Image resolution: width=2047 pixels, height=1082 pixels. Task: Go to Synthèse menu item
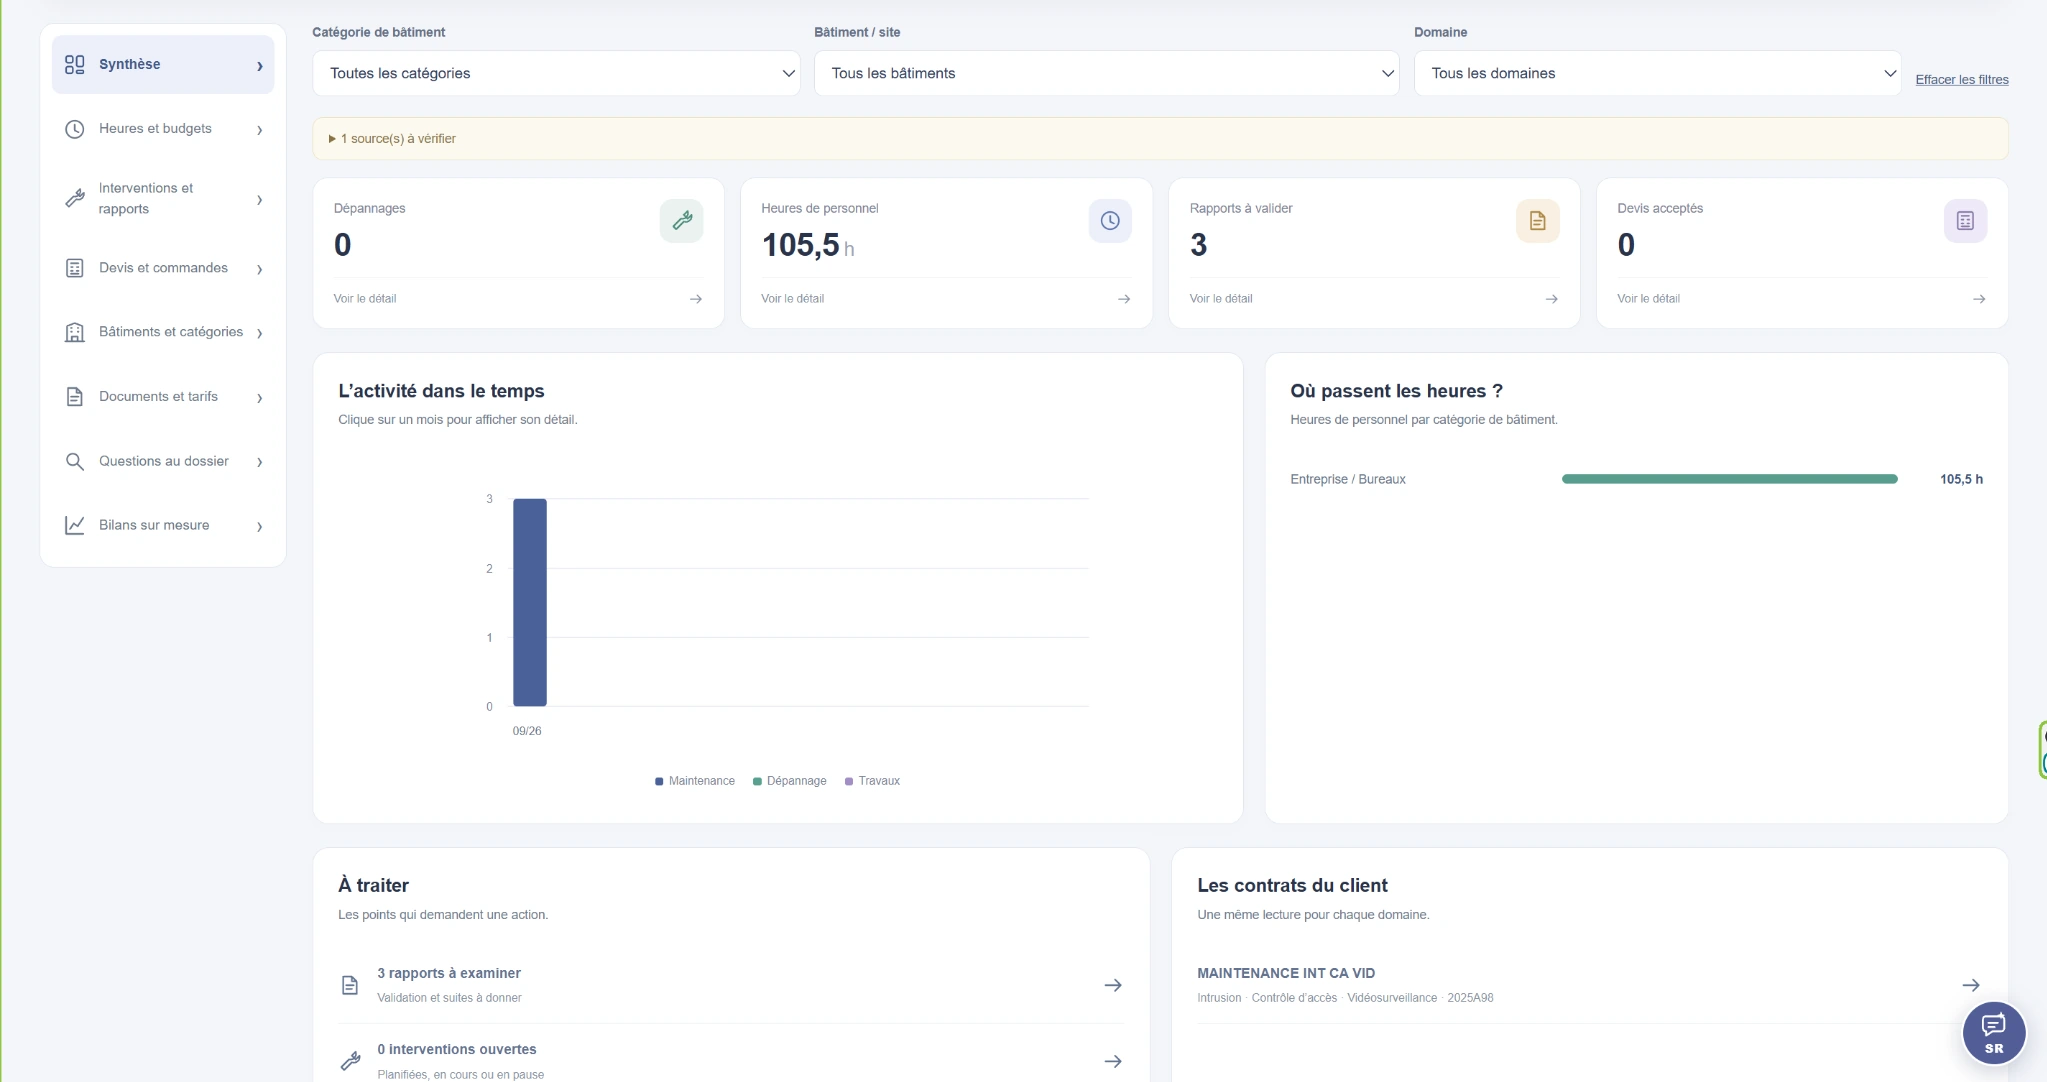point(163,65)
